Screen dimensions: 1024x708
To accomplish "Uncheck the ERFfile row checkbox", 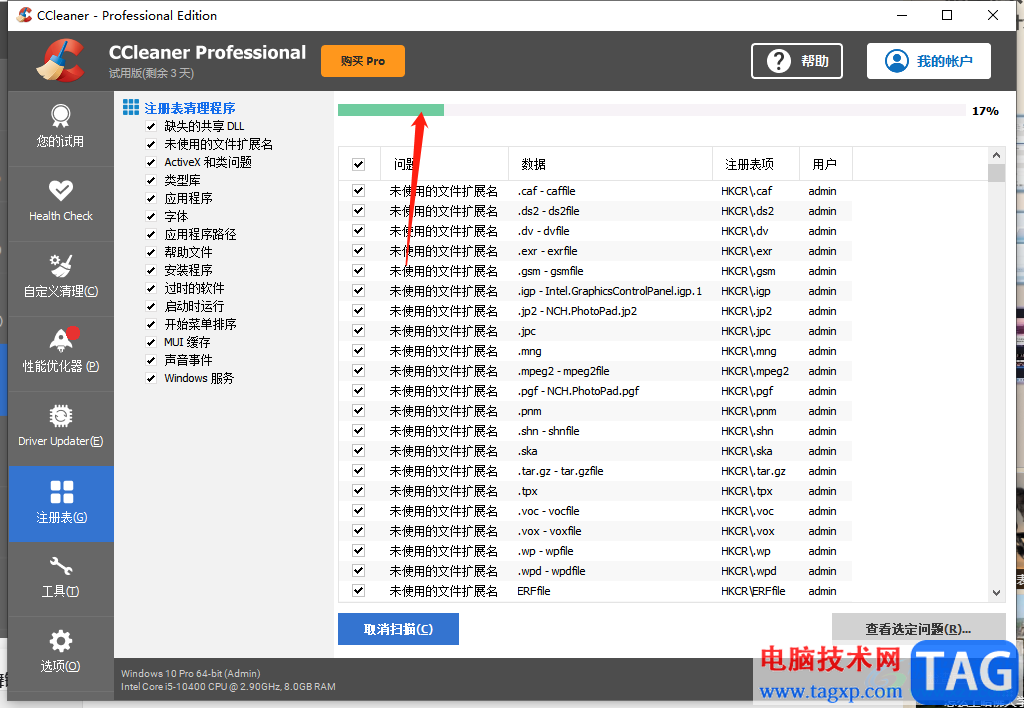I will click(x=359, y=590).
